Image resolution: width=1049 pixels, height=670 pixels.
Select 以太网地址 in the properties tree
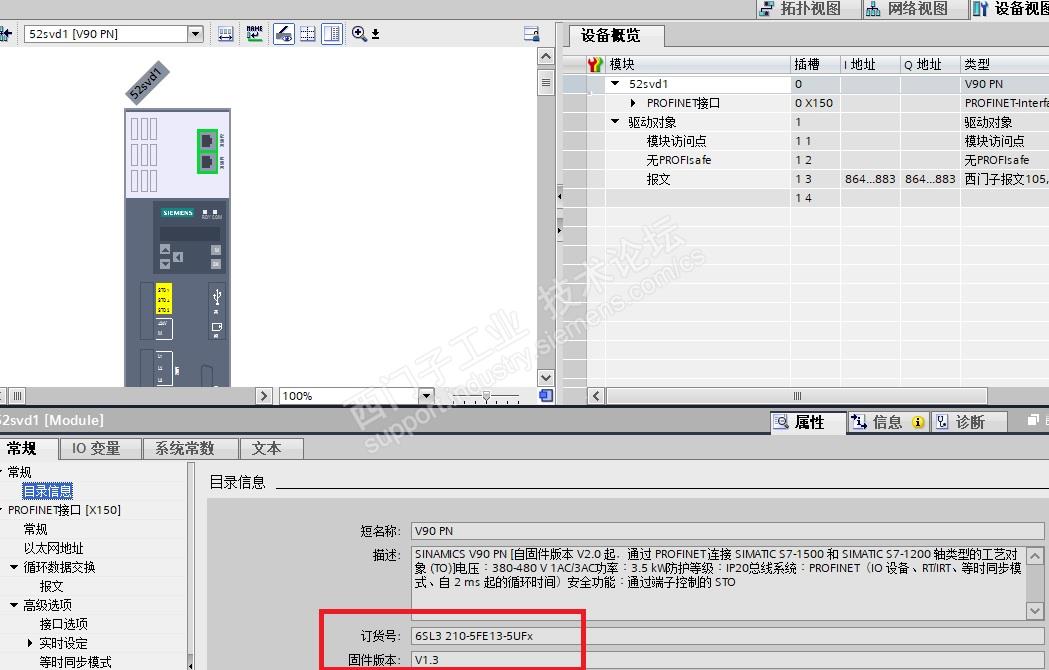54,548
